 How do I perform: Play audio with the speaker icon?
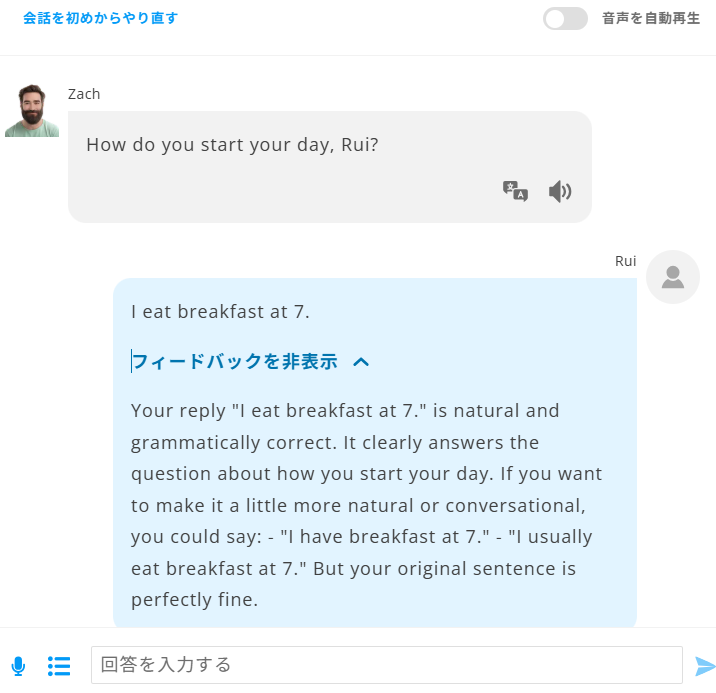click(x=560, y=191)
